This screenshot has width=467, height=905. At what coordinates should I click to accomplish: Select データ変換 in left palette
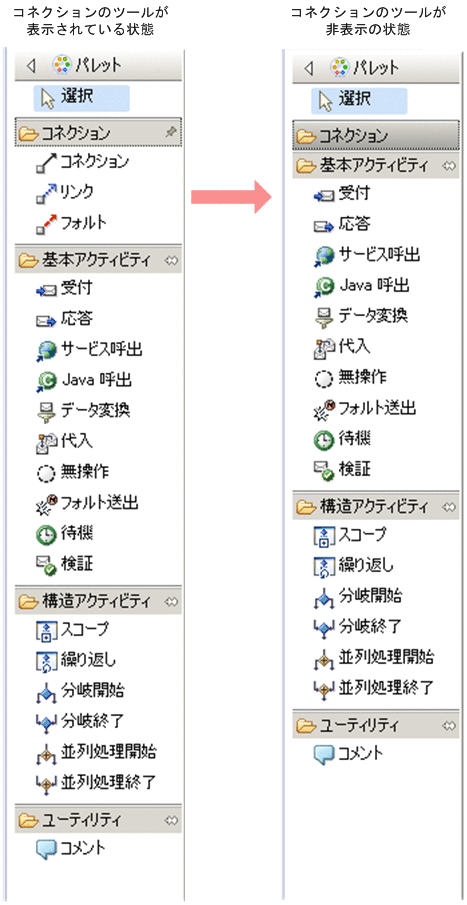[82, 411]
